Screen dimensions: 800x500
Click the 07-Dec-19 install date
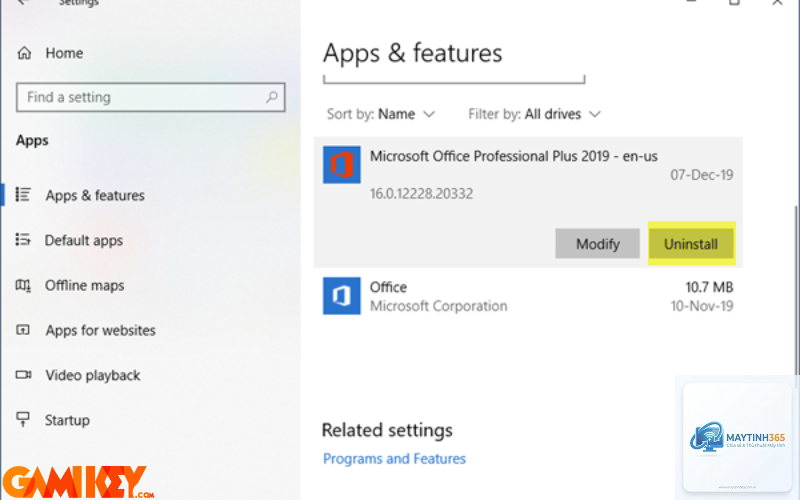[x=702, y=175]
